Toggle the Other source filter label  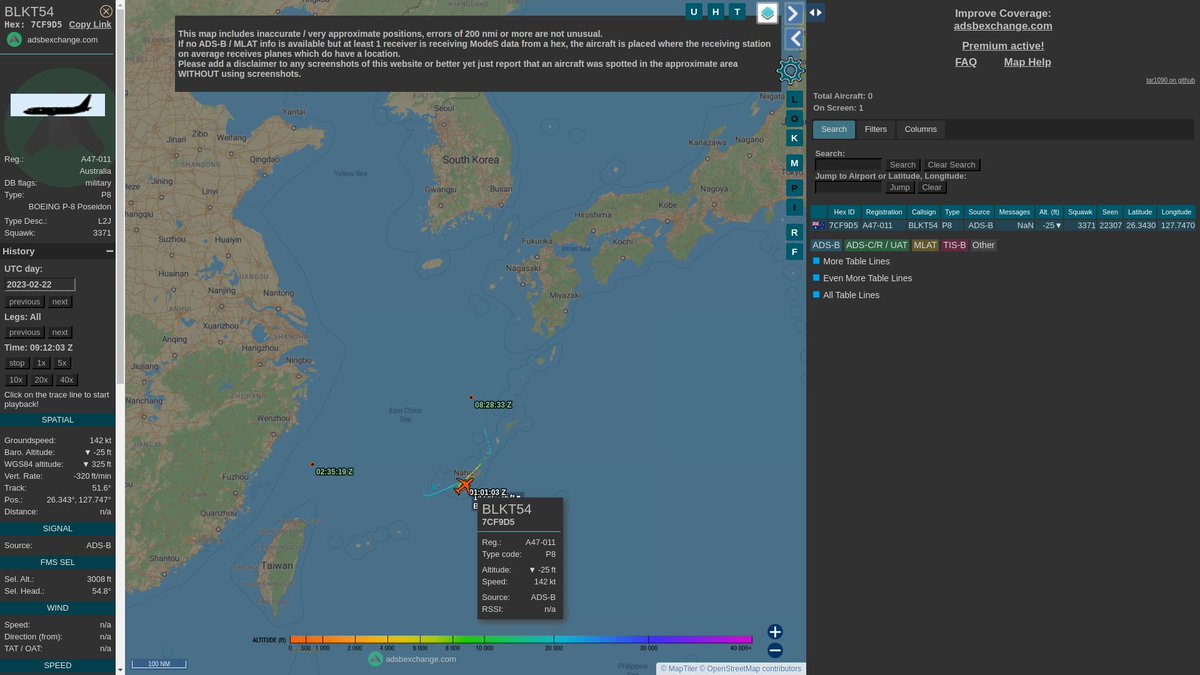pyautogui.click(x=984, y=245)
